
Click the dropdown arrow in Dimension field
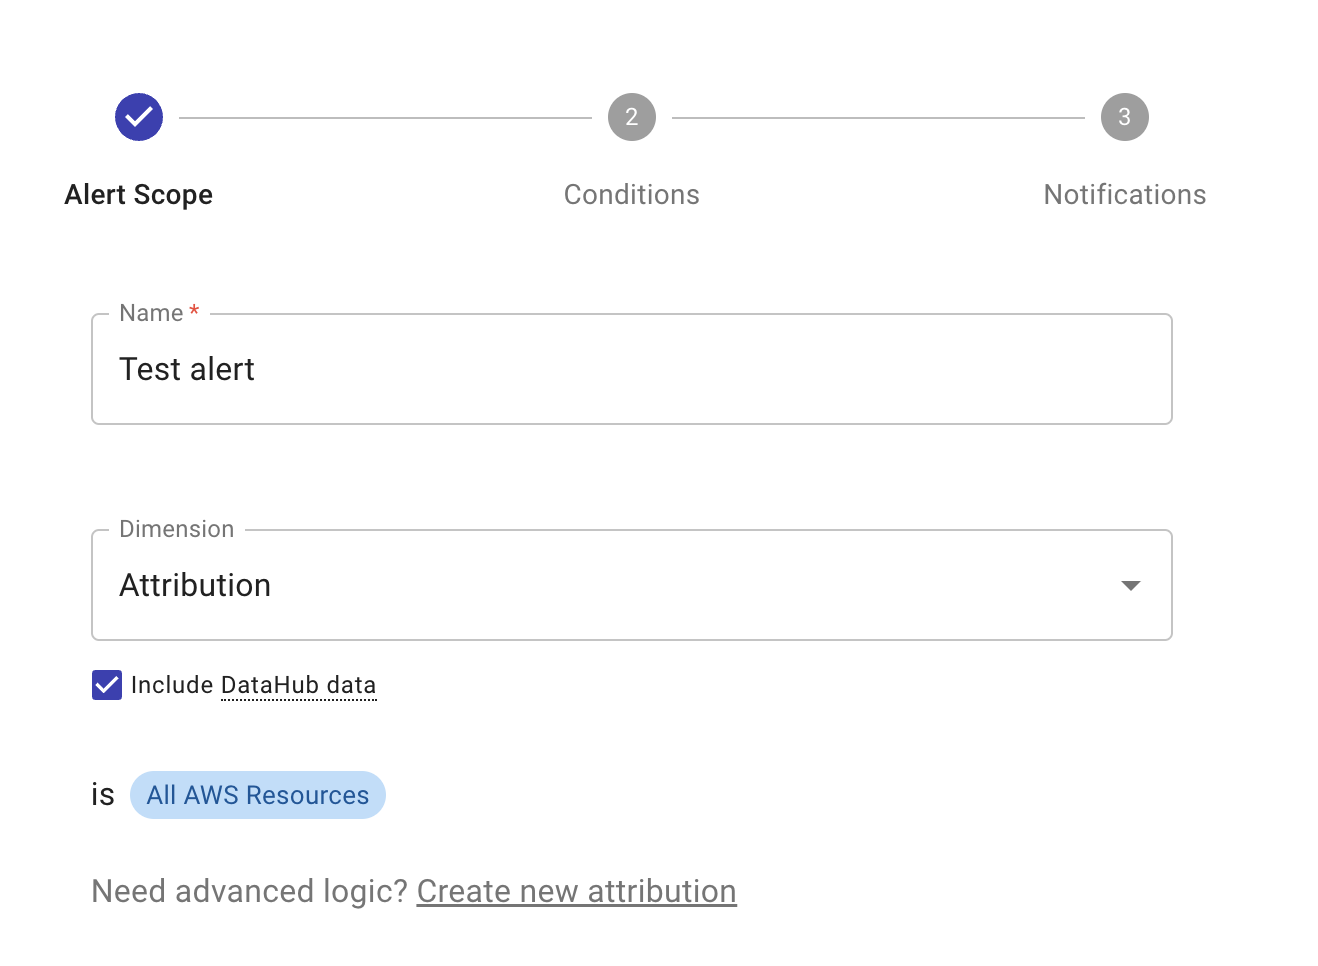pos(1130,585)
